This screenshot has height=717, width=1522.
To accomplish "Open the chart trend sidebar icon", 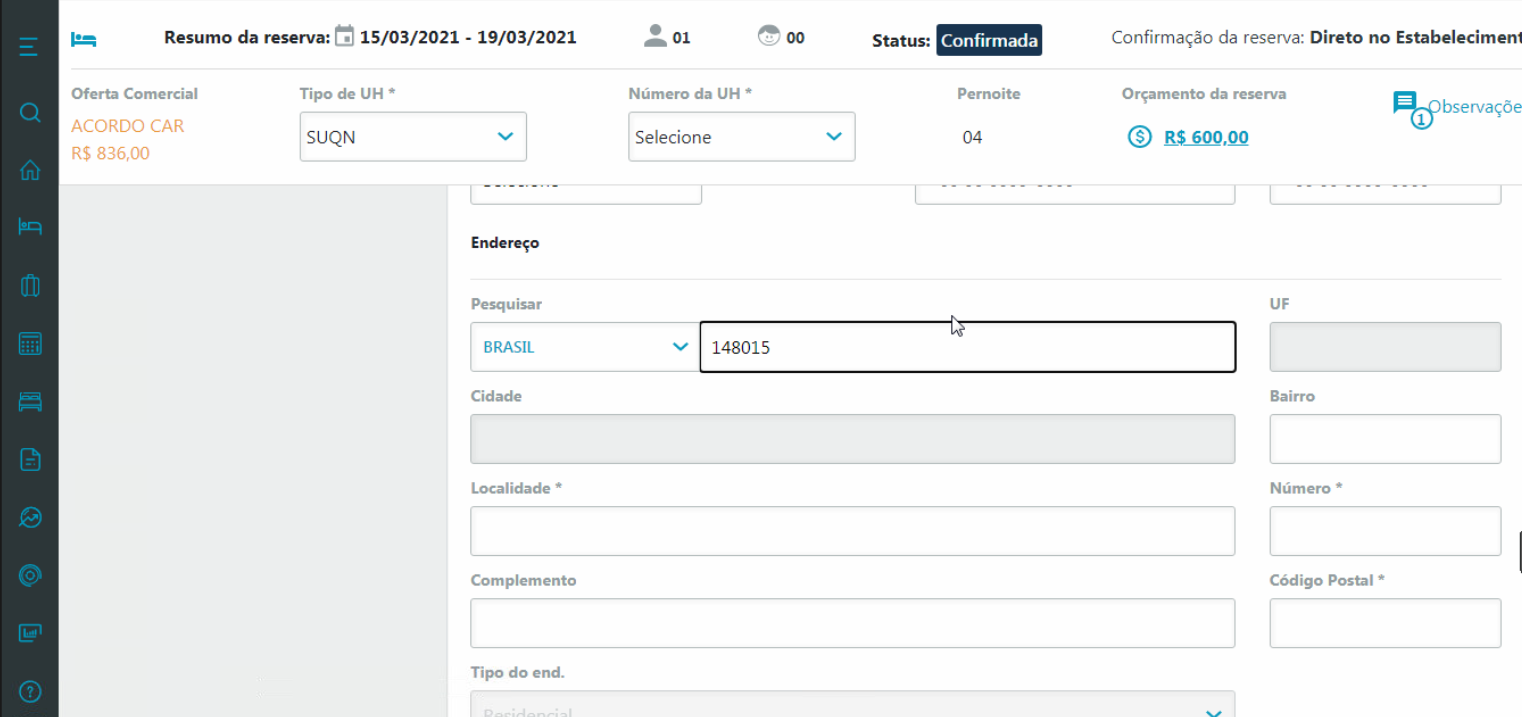I will pos(30,517).
